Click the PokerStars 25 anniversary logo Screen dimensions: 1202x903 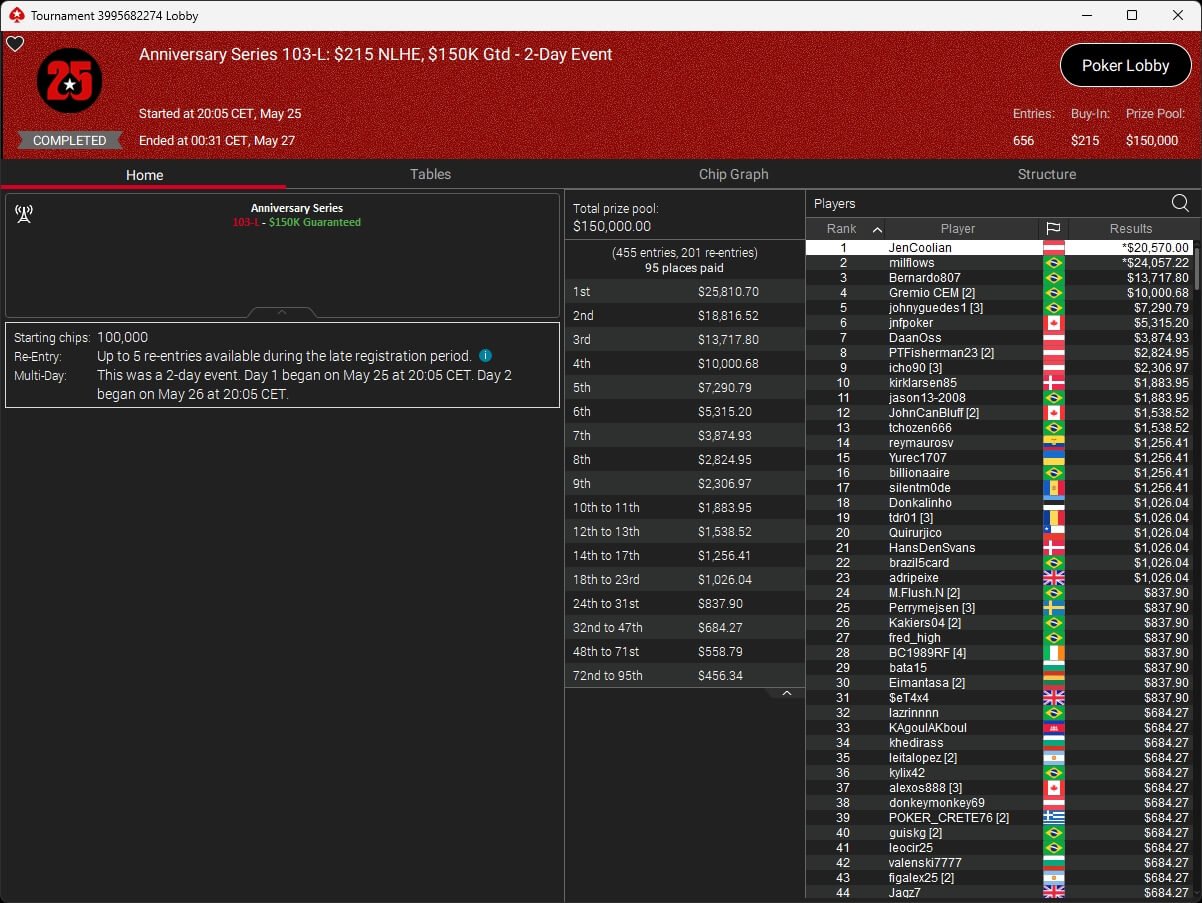(x=69, y=81)
